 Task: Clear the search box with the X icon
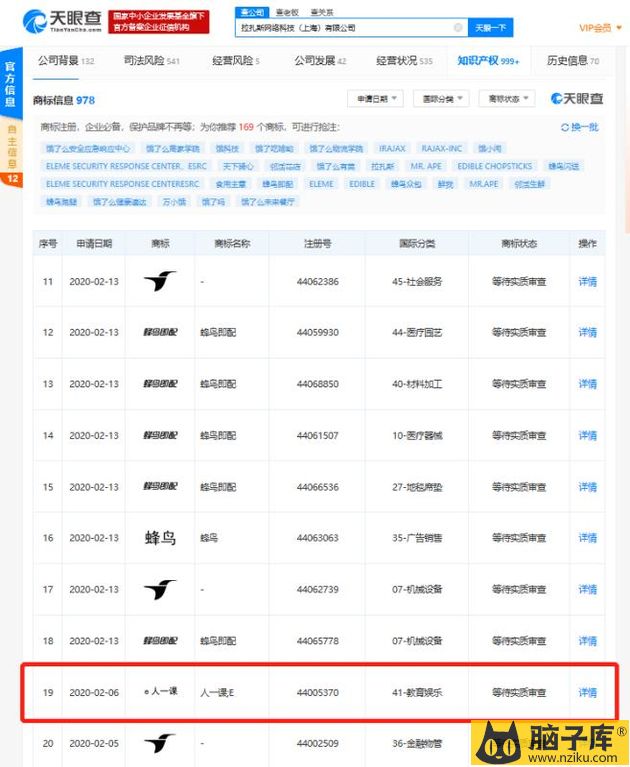(x=458, y=27)
